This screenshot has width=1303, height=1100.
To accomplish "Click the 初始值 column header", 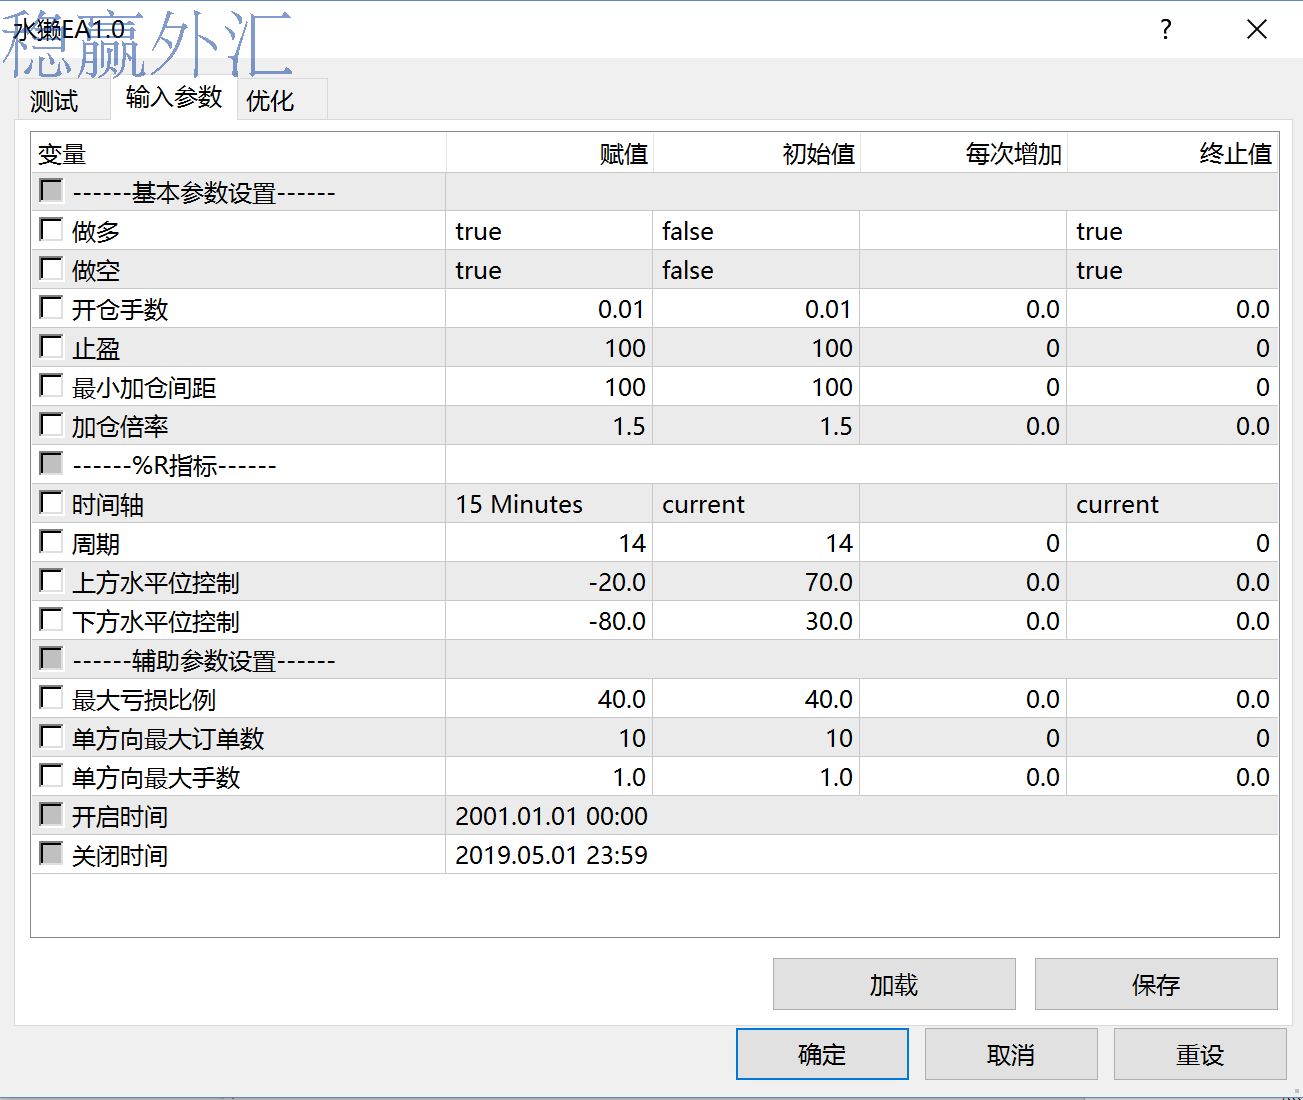I will click(x=757, y=153).
